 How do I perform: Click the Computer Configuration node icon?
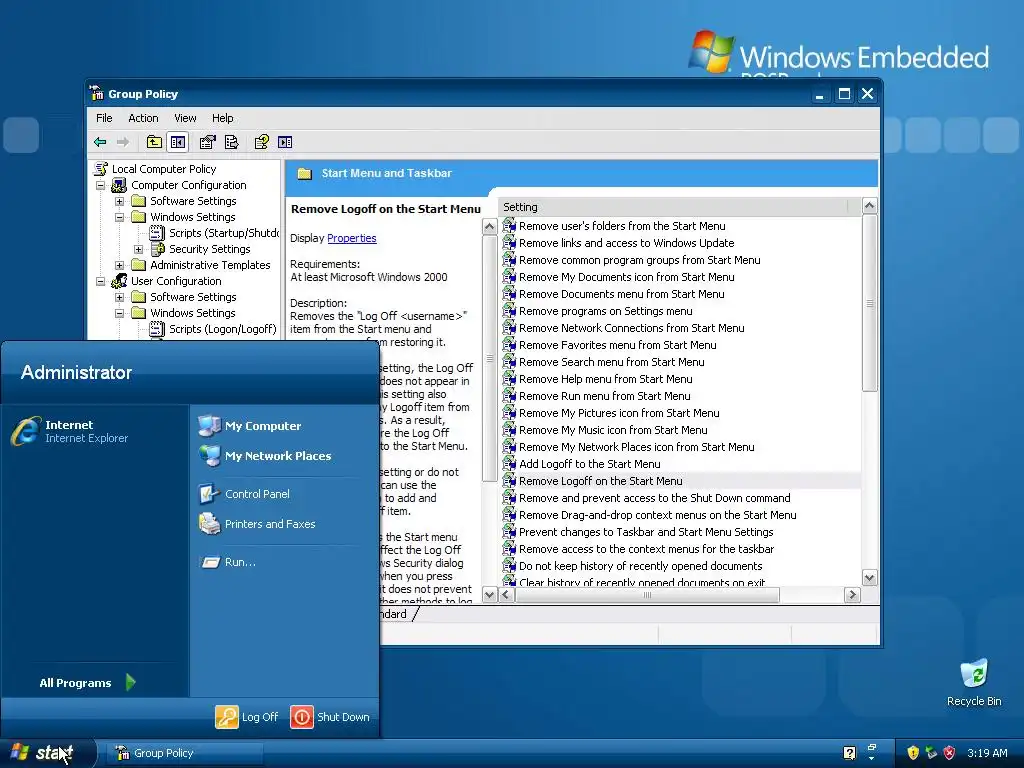[119, 185]
